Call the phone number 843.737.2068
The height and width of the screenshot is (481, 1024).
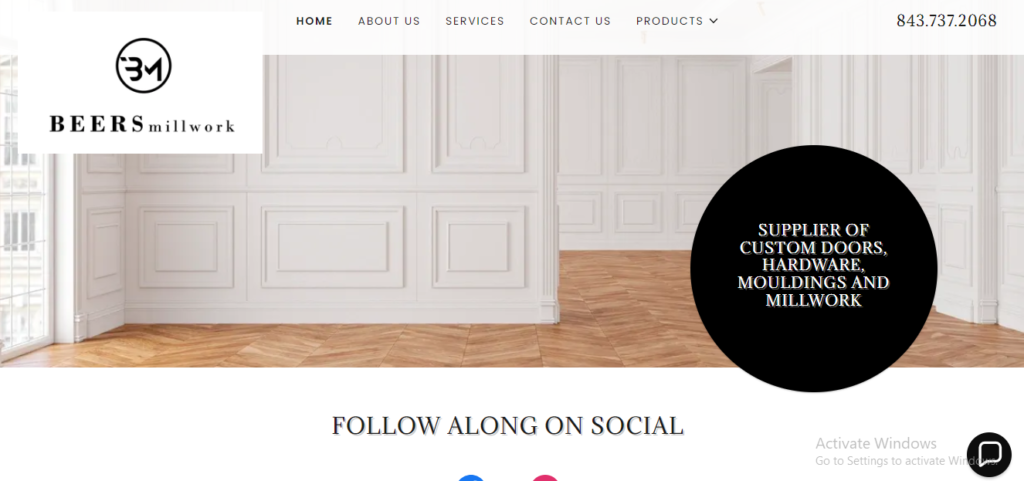point(946,21)
